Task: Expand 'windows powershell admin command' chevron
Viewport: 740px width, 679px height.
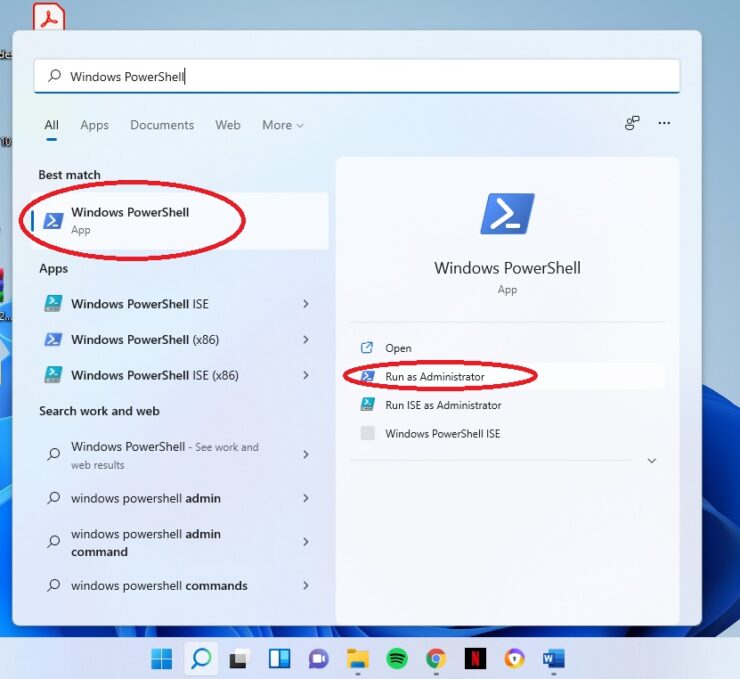Action: point(306,542)
